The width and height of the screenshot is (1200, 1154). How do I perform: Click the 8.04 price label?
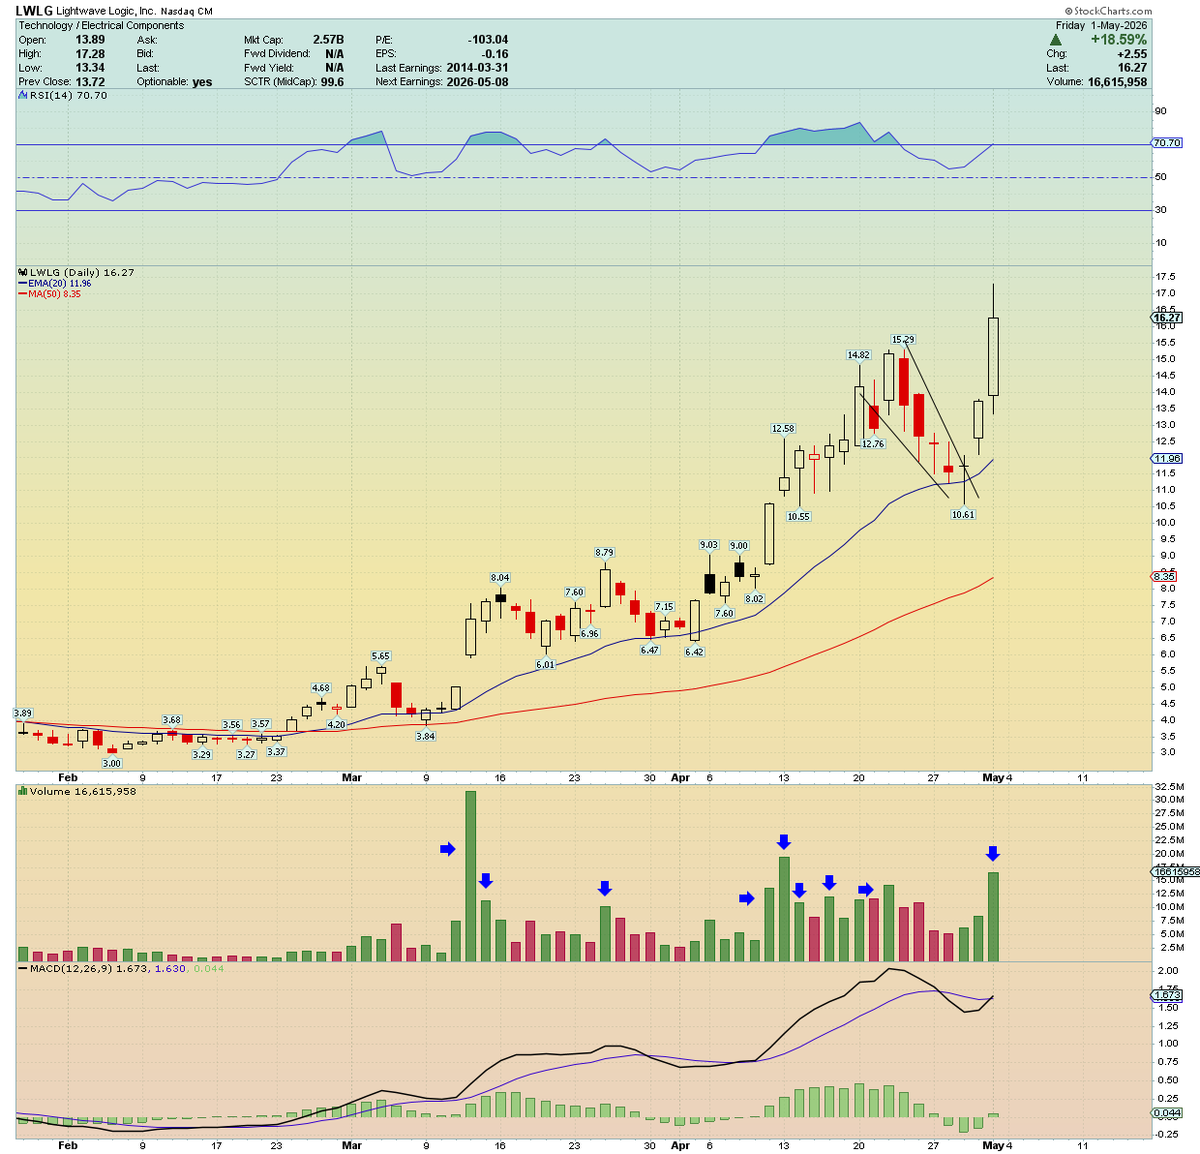click(500, 578)
